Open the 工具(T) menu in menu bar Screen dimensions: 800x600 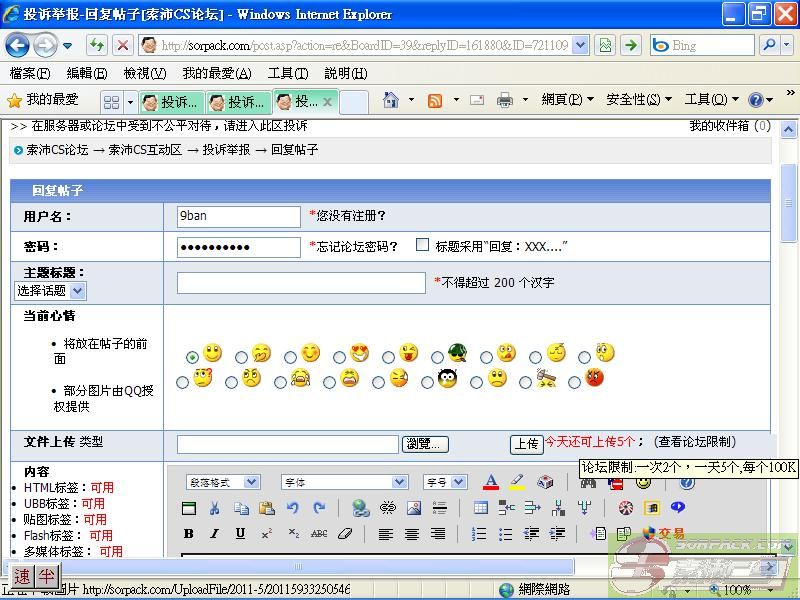[287, 73]
